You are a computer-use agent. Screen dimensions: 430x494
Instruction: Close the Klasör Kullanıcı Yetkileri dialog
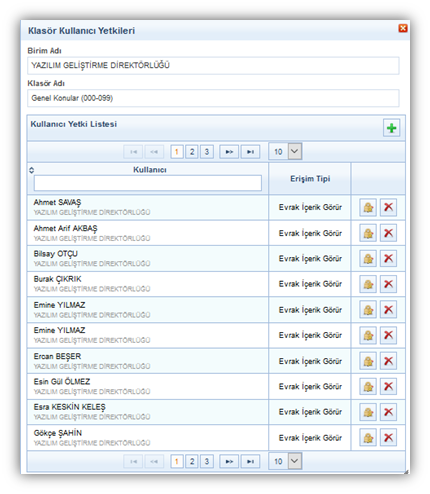[x=403, y=28]
